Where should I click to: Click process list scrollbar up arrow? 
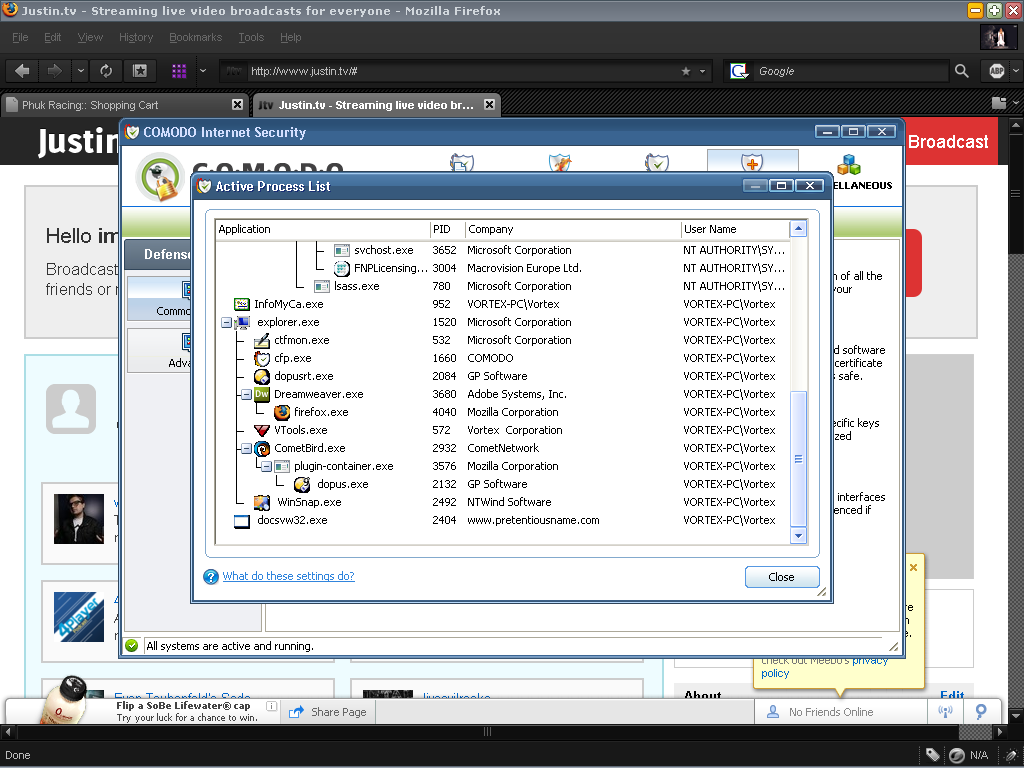tap(798, 229)
